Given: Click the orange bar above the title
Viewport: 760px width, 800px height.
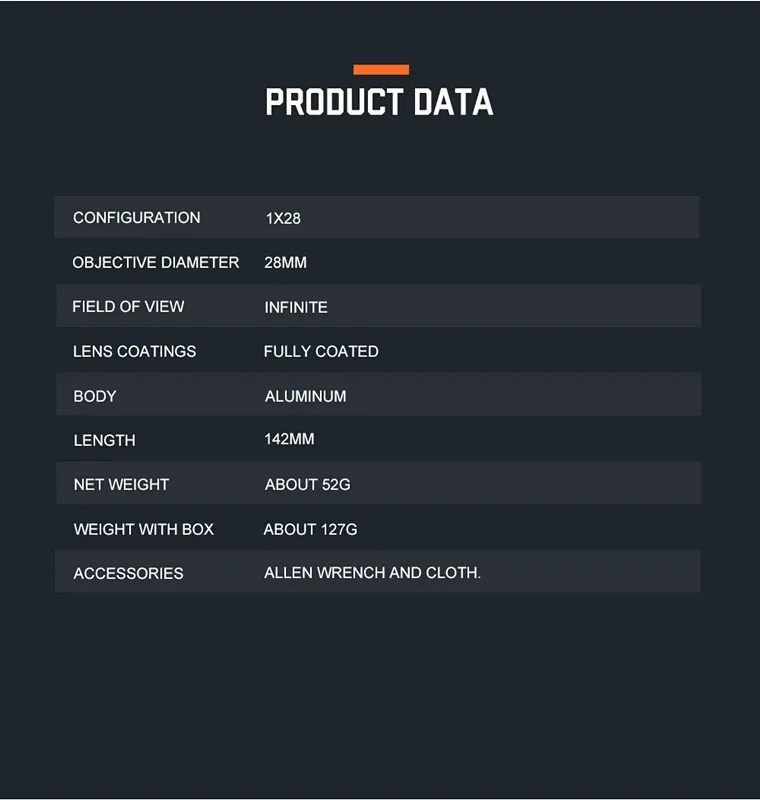Looking at the screenshot, I should pyautogui.click(x=381, y=69).
